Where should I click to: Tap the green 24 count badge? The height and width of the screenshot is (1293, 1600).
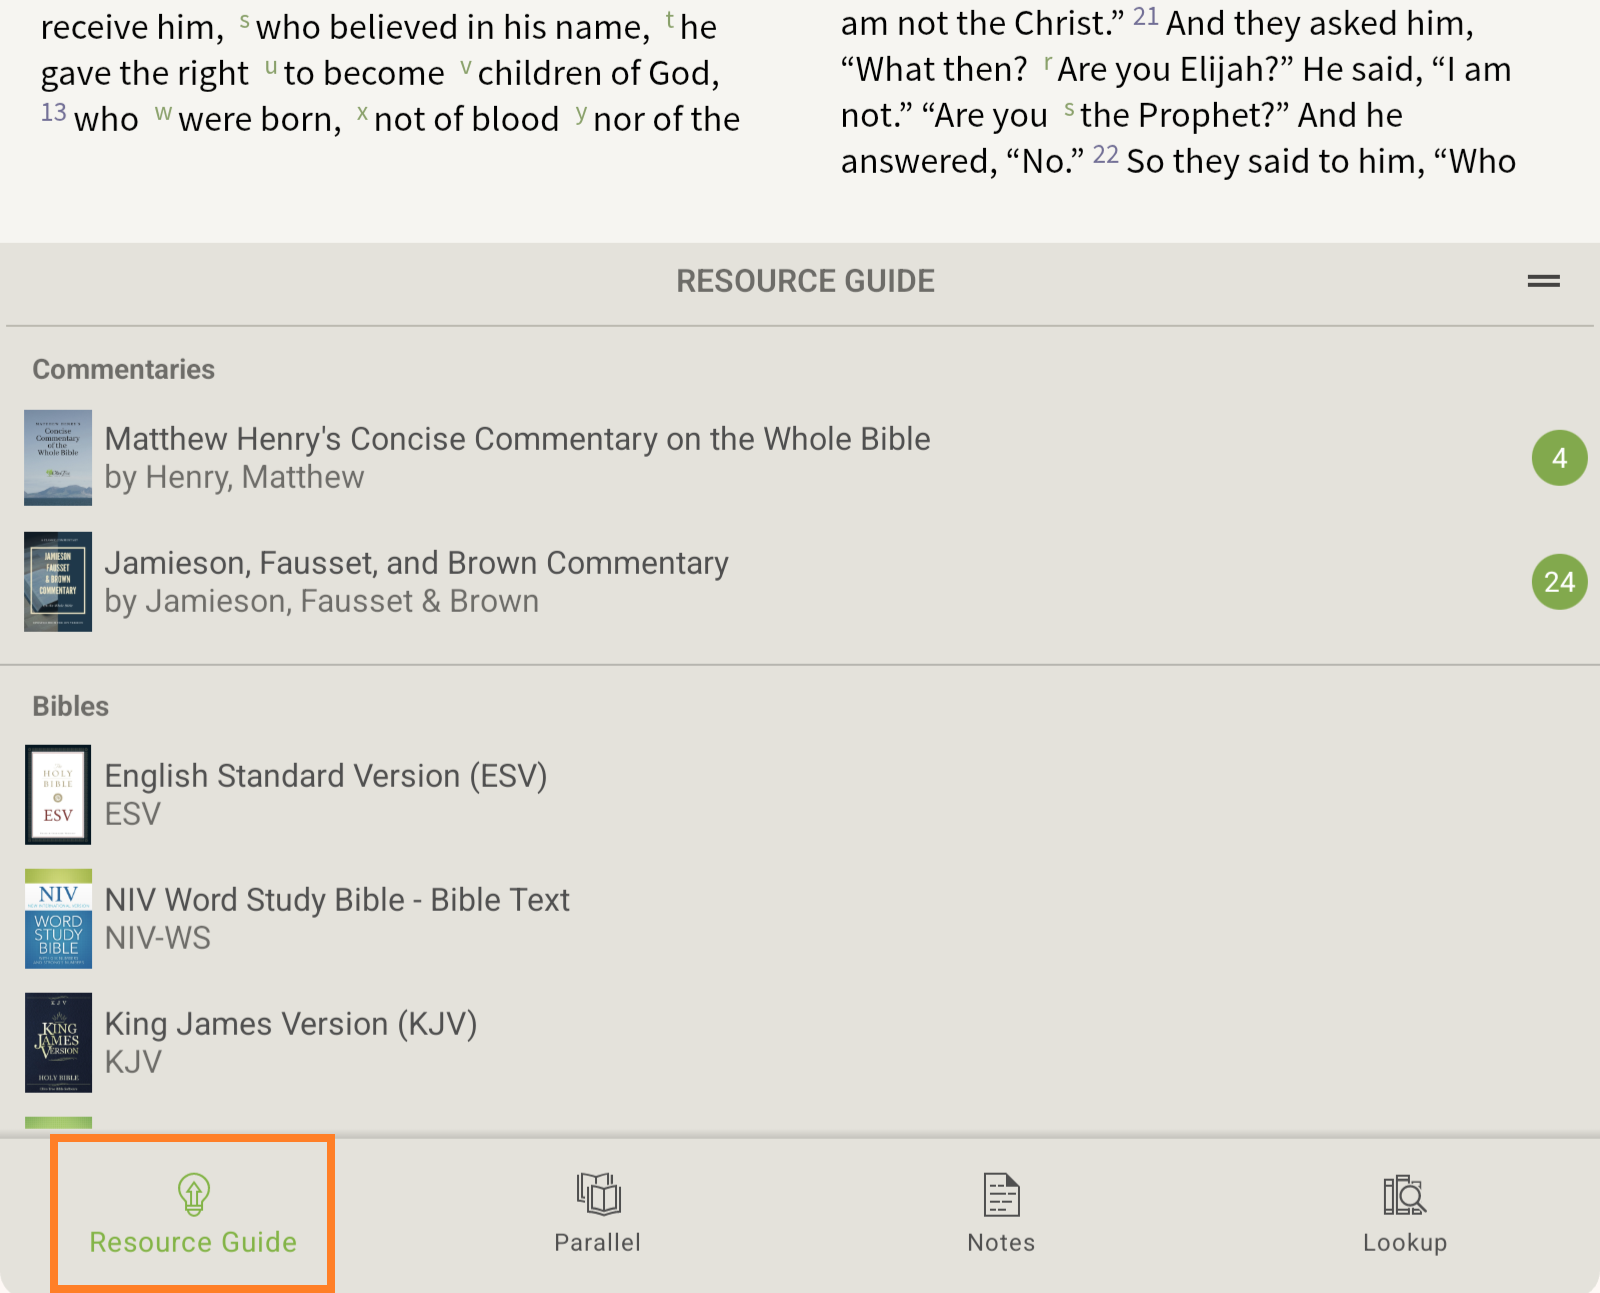[x=1559, y=582]
